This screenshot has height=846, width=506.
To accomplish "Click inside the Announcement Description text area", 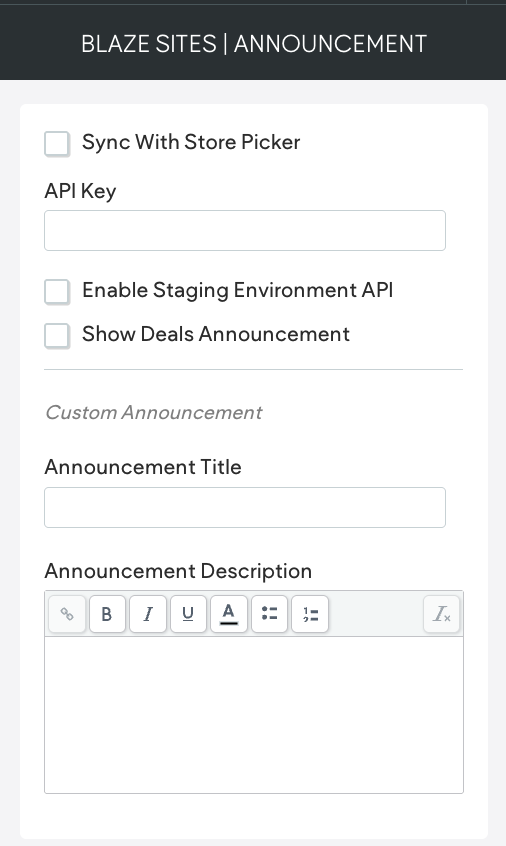I will pos(254,715).
